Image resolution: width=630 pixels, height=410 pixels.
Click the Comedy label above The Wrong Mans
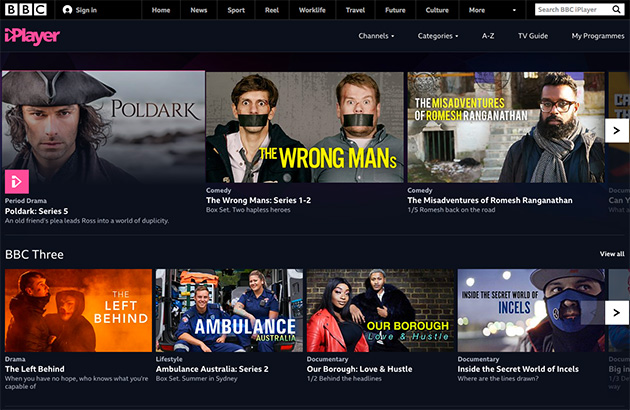219,190
